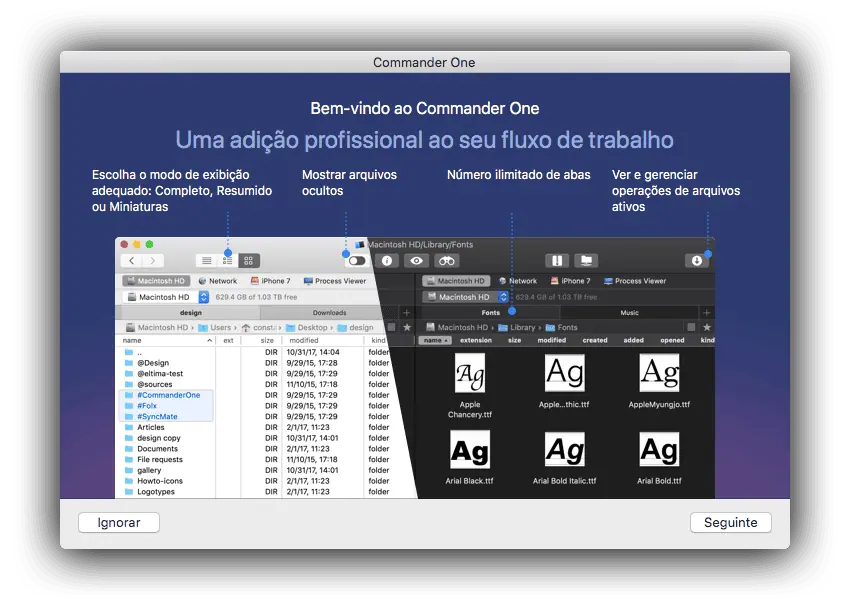
Task: Click Library in the dark pane breadcrumb
Action: (x=517, y=327)
